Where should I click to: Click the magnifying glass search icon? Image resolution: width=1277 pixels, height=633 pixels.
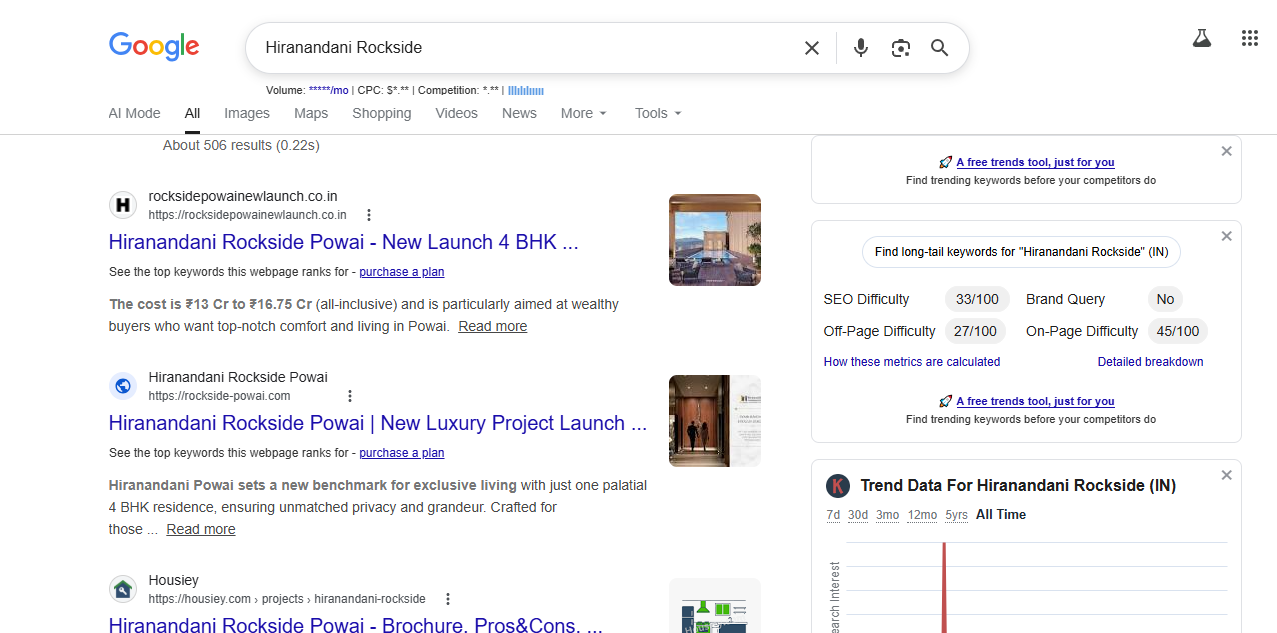[939, 48]
